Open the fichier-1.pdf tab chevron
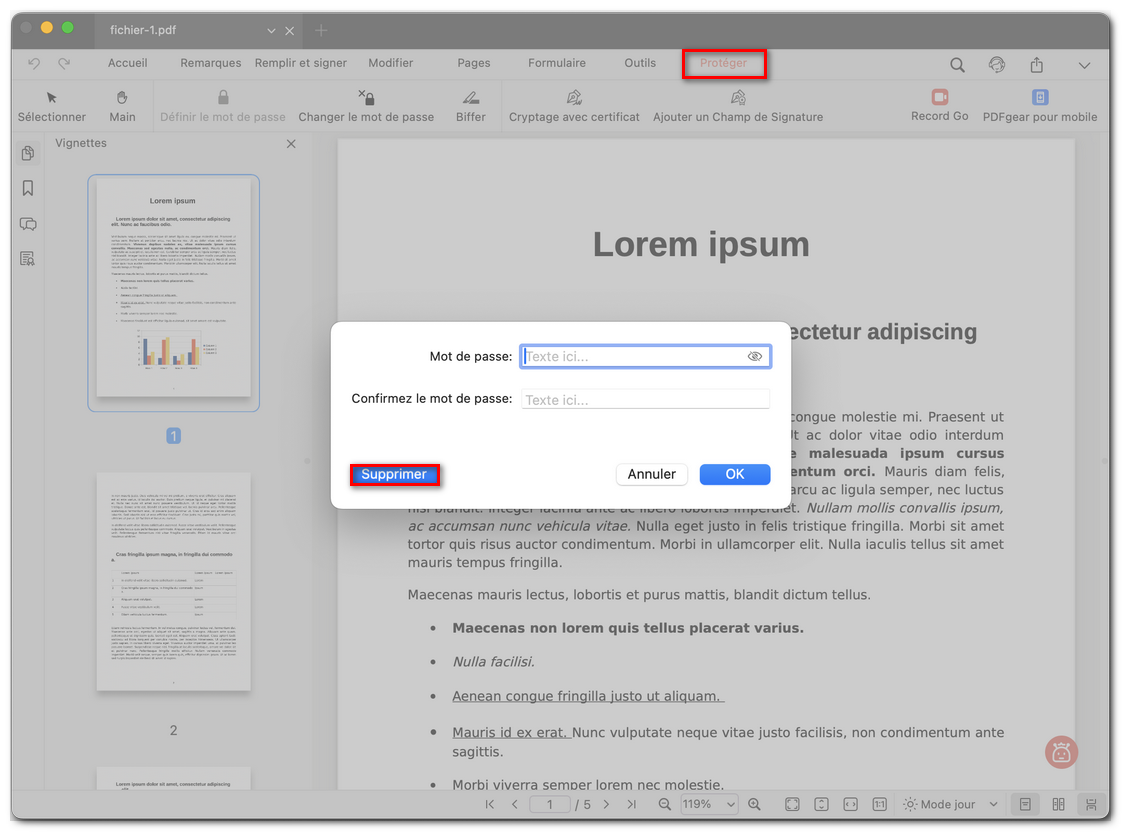The width and height of the screenshot is (1122, 832). [x=271, y=30]
